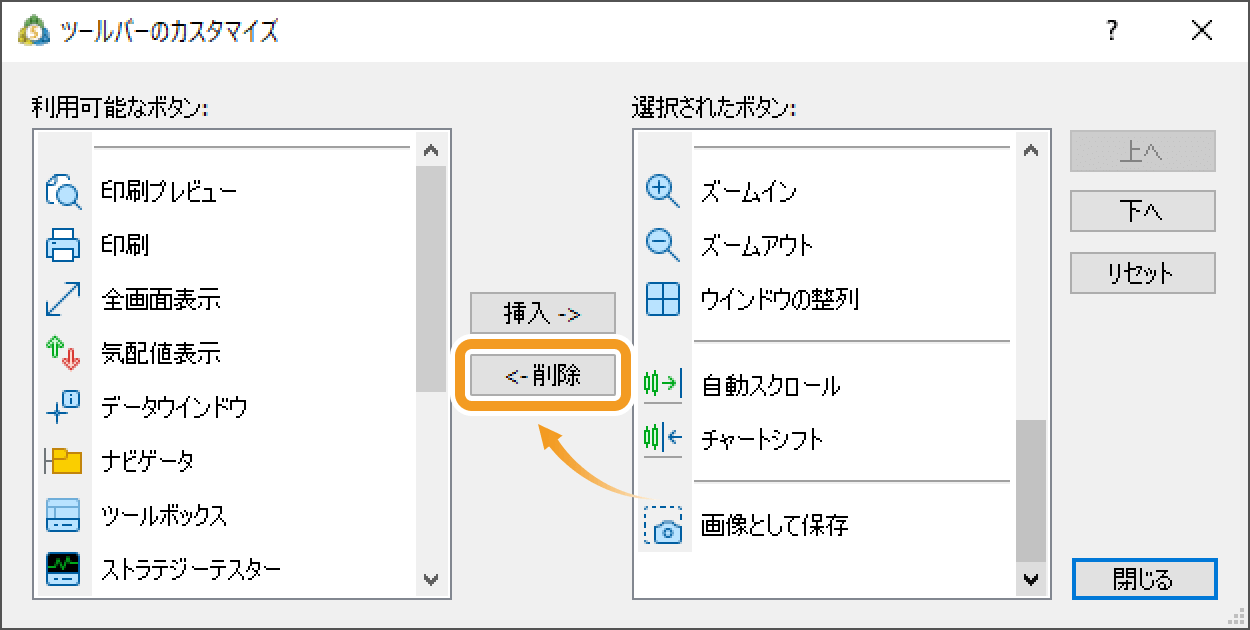The image size is (1250, 630).
Task: Click the selected buttons list scrollbar thumb
Action: click(1031, 491)
